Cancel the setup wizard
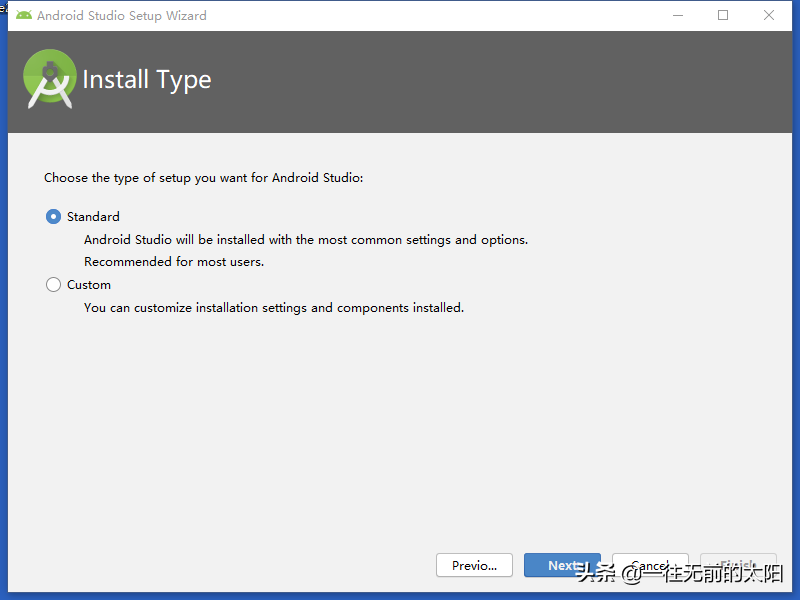 (650, 565)
